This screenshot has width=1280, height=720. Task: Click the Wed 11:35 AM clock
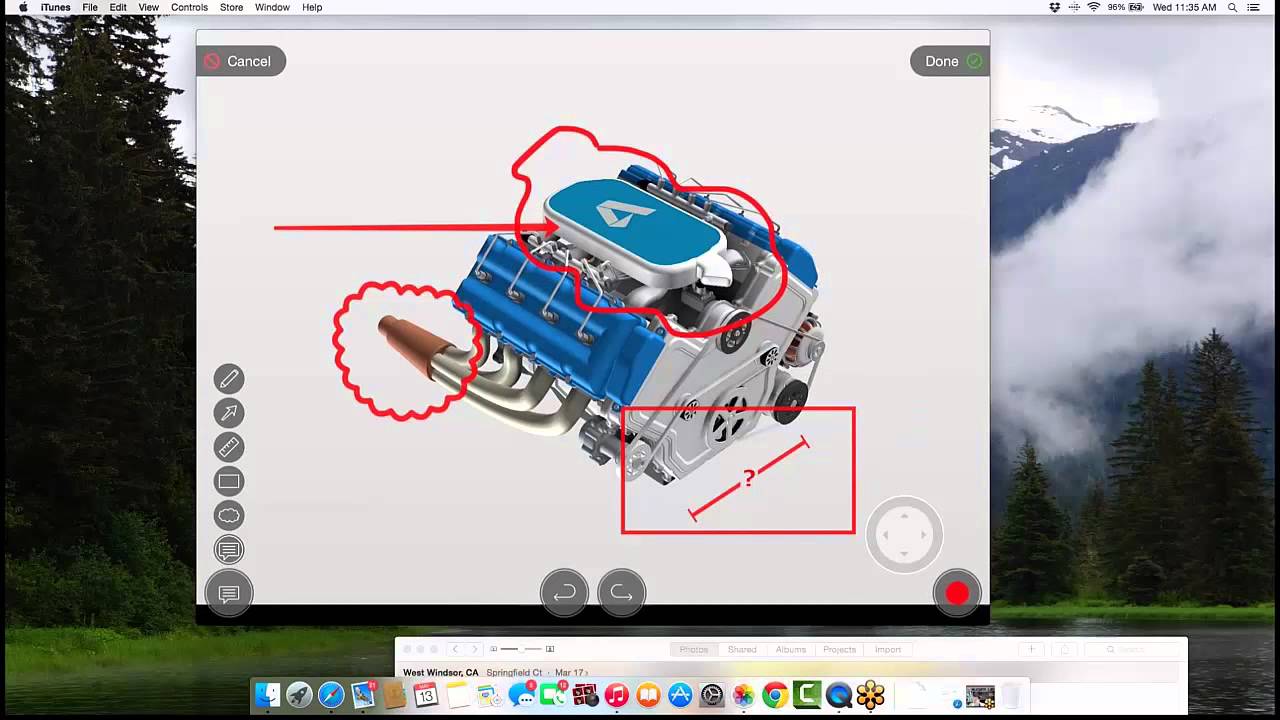click(x=1184, y=7)
